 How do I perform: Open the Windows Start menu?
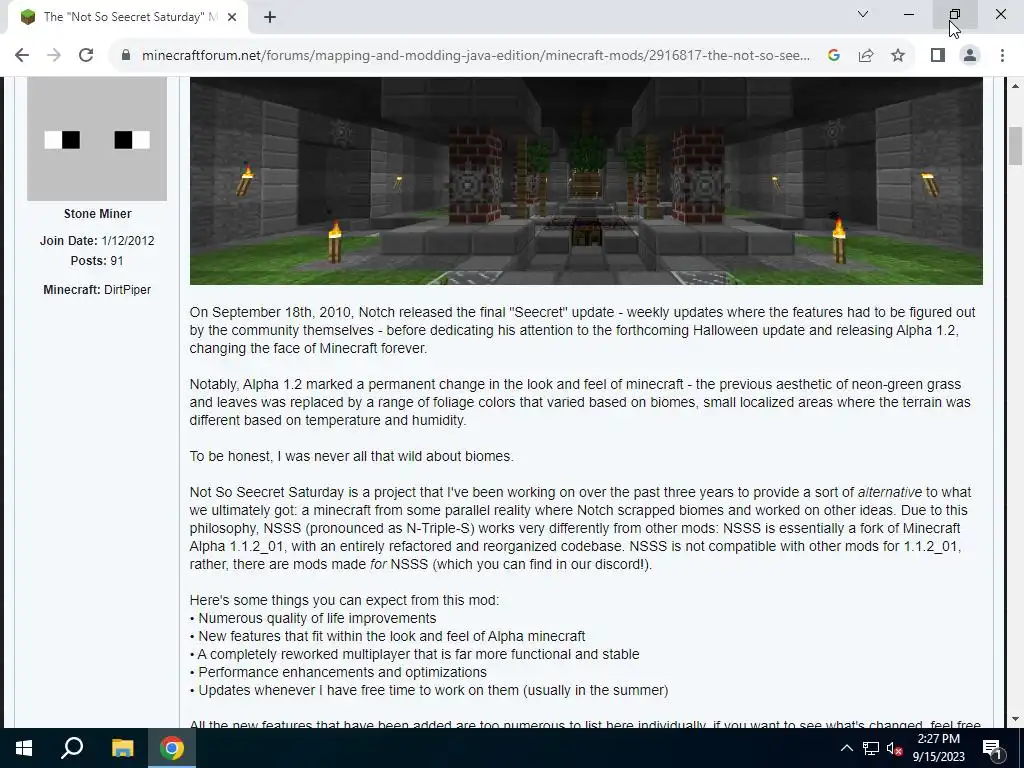24,748
